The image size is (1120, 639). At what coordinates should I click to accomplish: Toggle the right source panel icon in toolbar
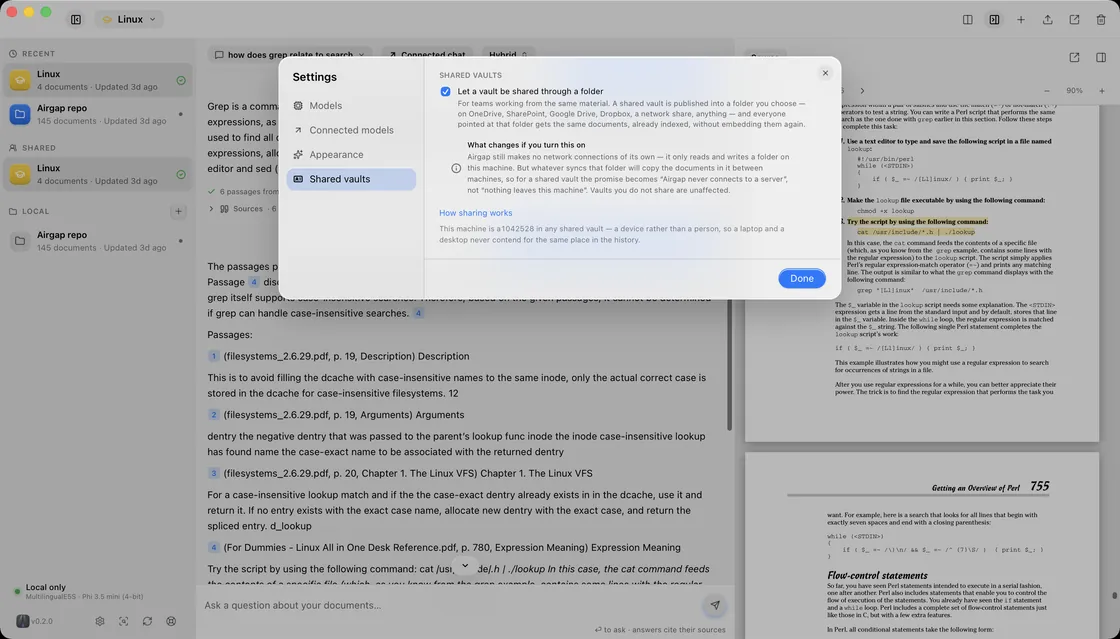click(994, 19)
